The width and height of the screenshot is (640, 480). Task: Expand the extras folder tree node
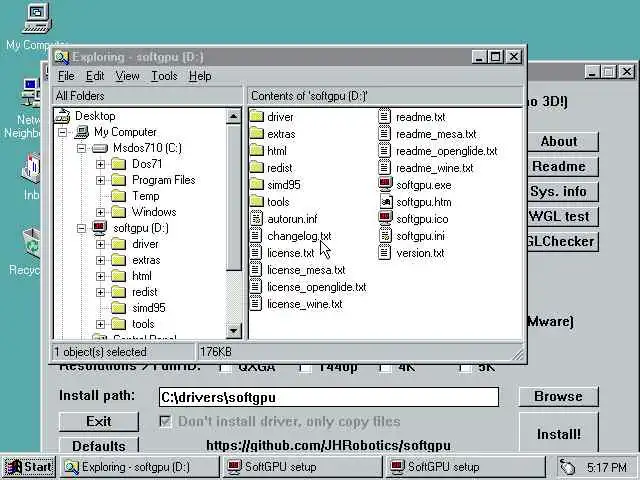(100, 260)
